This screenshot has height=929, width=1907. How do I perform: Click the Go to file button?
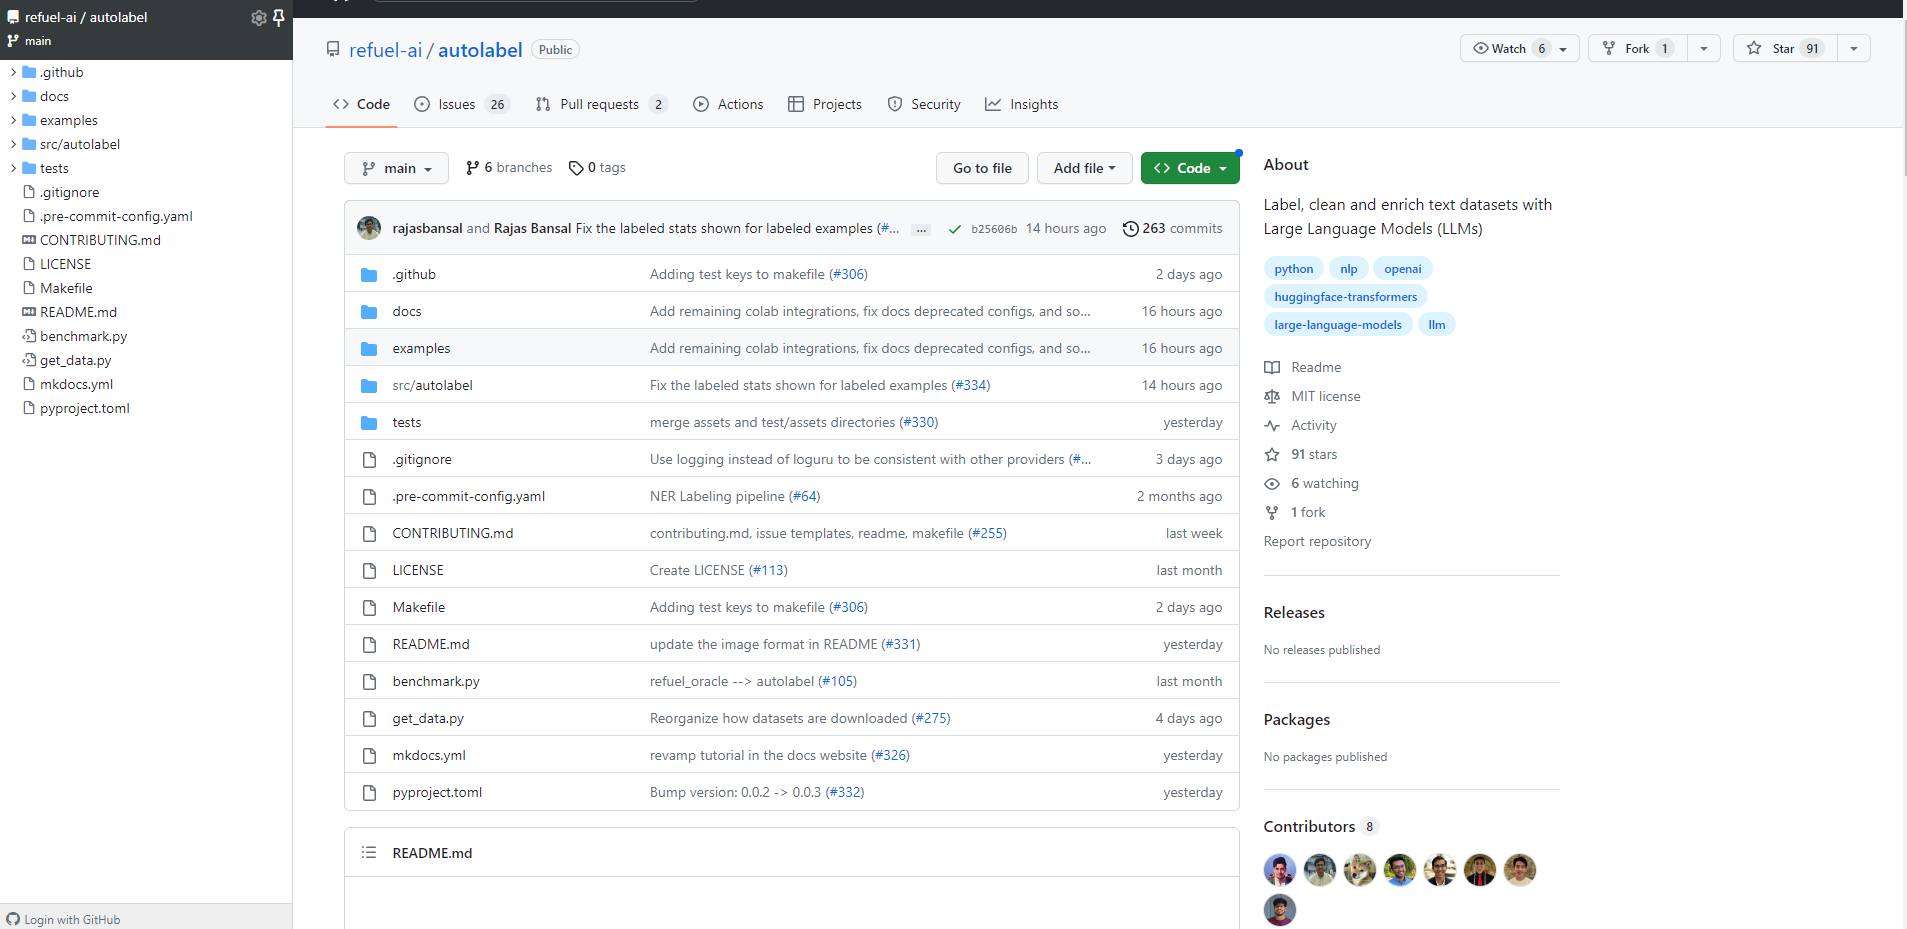click(x=982, y=169)
